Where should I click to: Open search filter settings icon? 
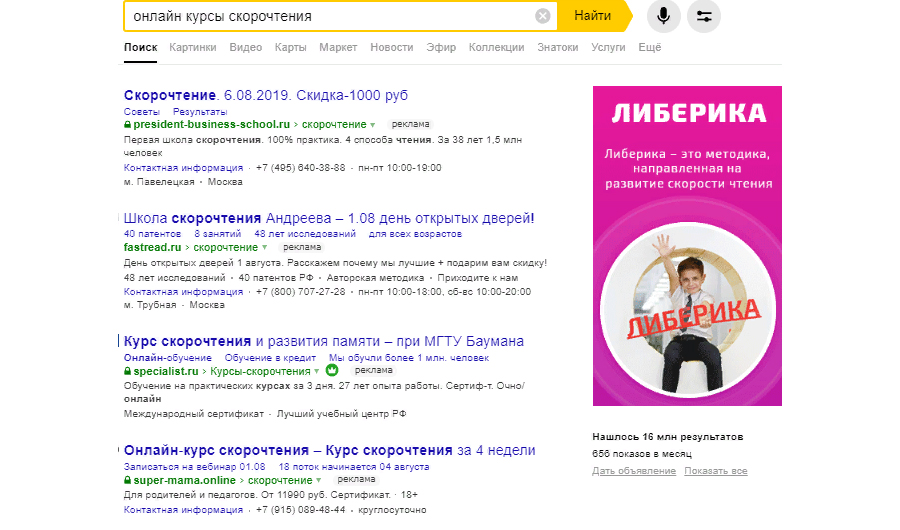[703, 16]
